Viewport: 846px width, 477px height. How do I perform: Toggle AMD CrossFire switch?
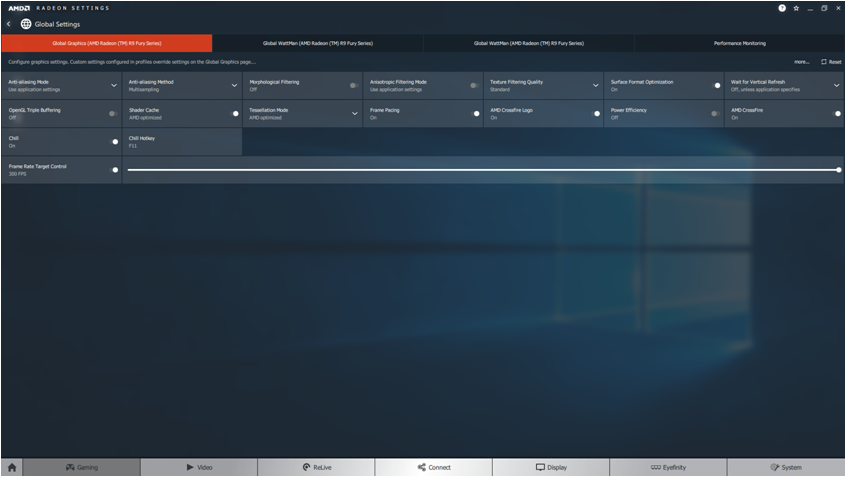(x=836, y=113)
